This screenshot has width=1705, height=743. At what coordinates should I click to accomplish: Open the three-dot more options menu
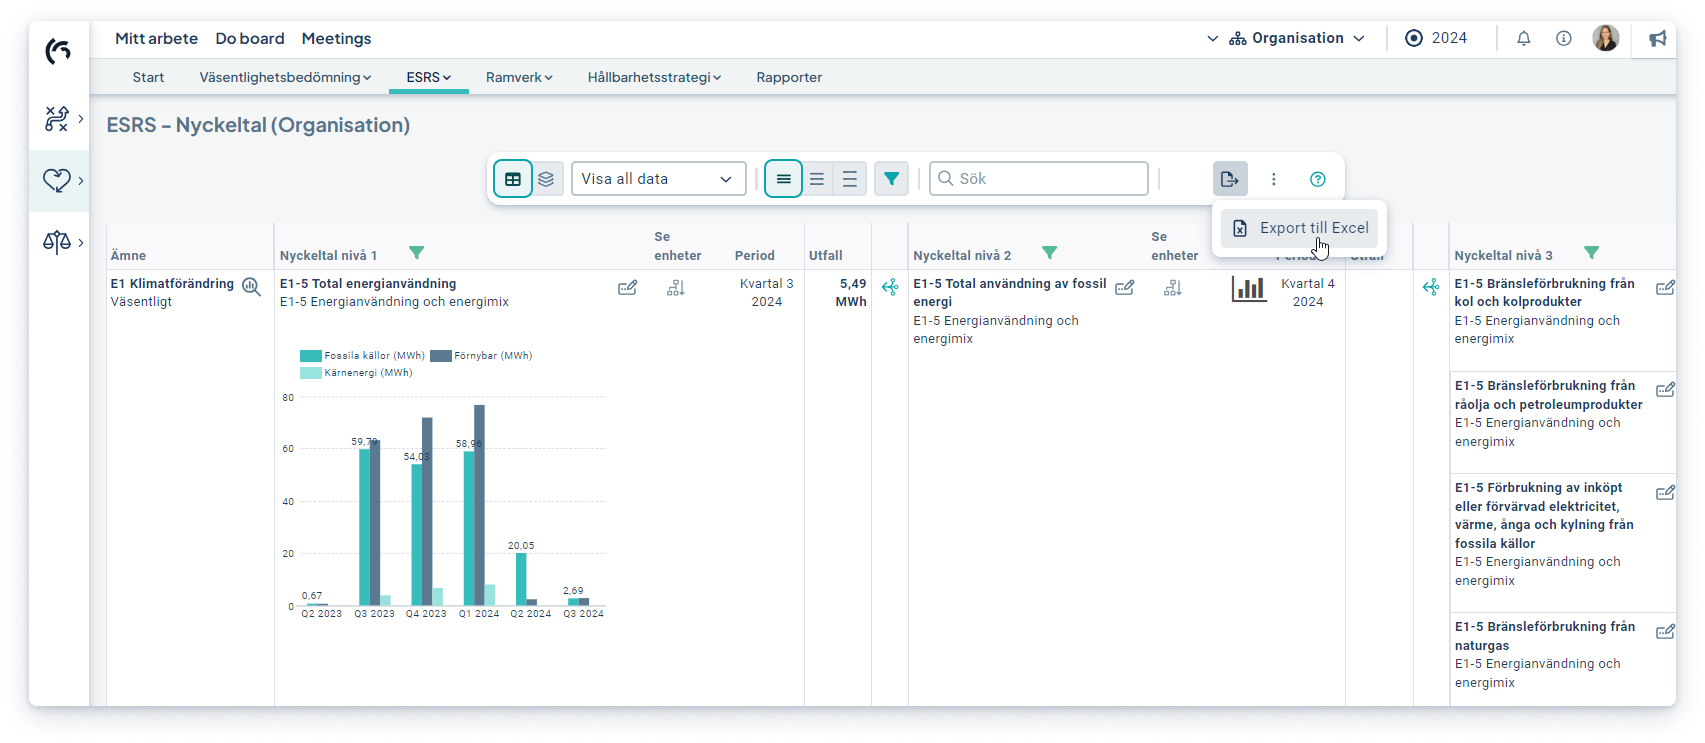point(1274,179)
